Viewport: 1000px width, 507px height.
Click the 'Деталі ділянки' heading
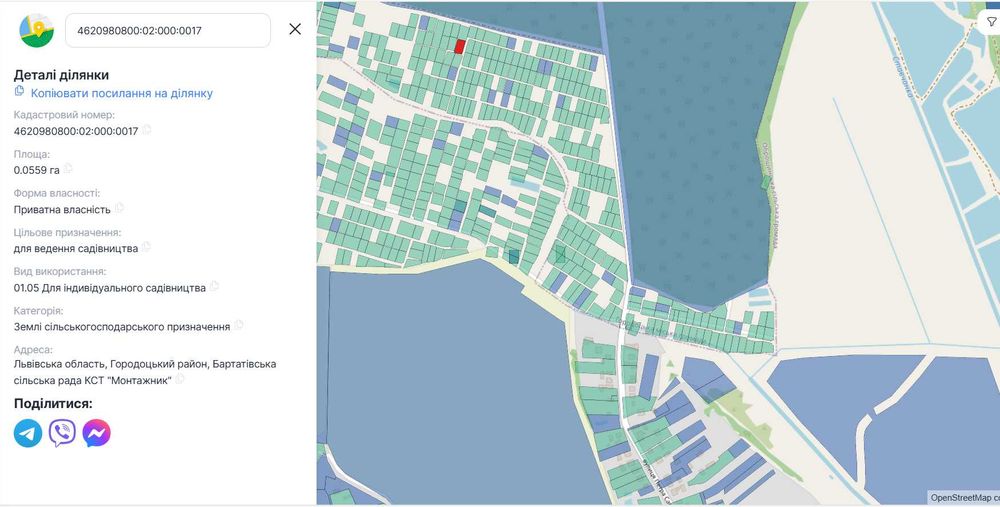coord(61,75)
